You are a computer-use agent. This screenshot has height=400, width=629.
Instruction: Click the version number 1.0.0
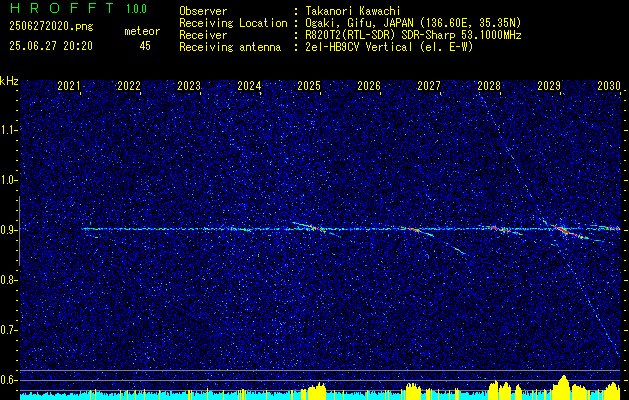click(136, 9)
